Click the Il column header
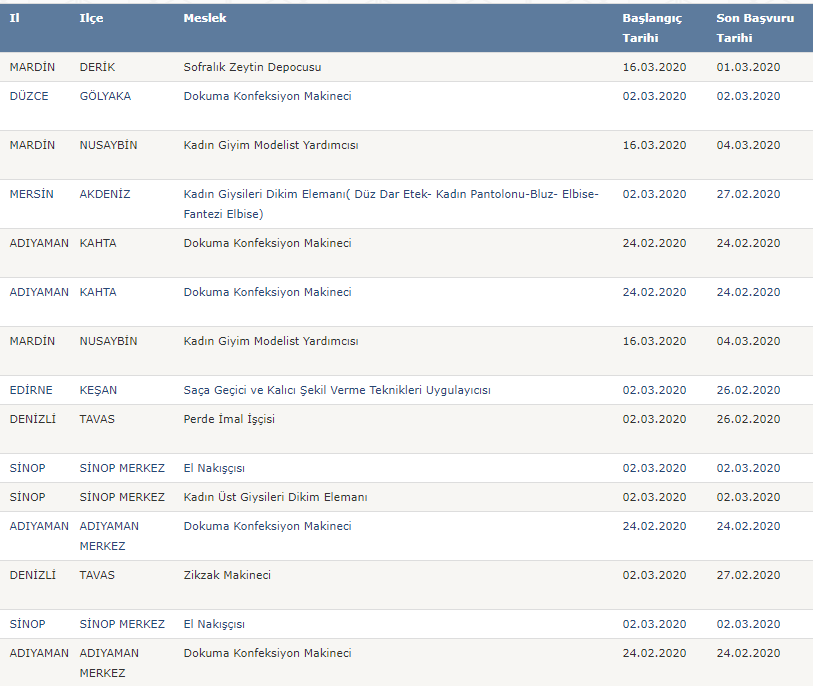Image resolution: width=813 pixels, height=686 pixels. [15, 18]
